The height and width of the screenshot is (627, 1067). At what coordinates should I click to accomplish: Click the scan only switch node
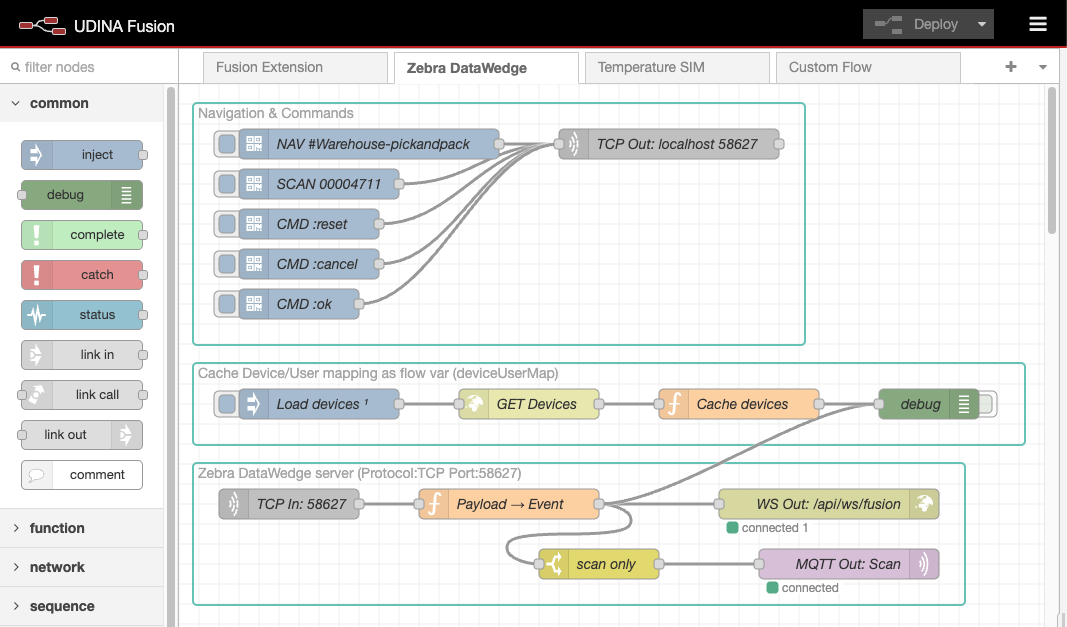tap(599, 564)
